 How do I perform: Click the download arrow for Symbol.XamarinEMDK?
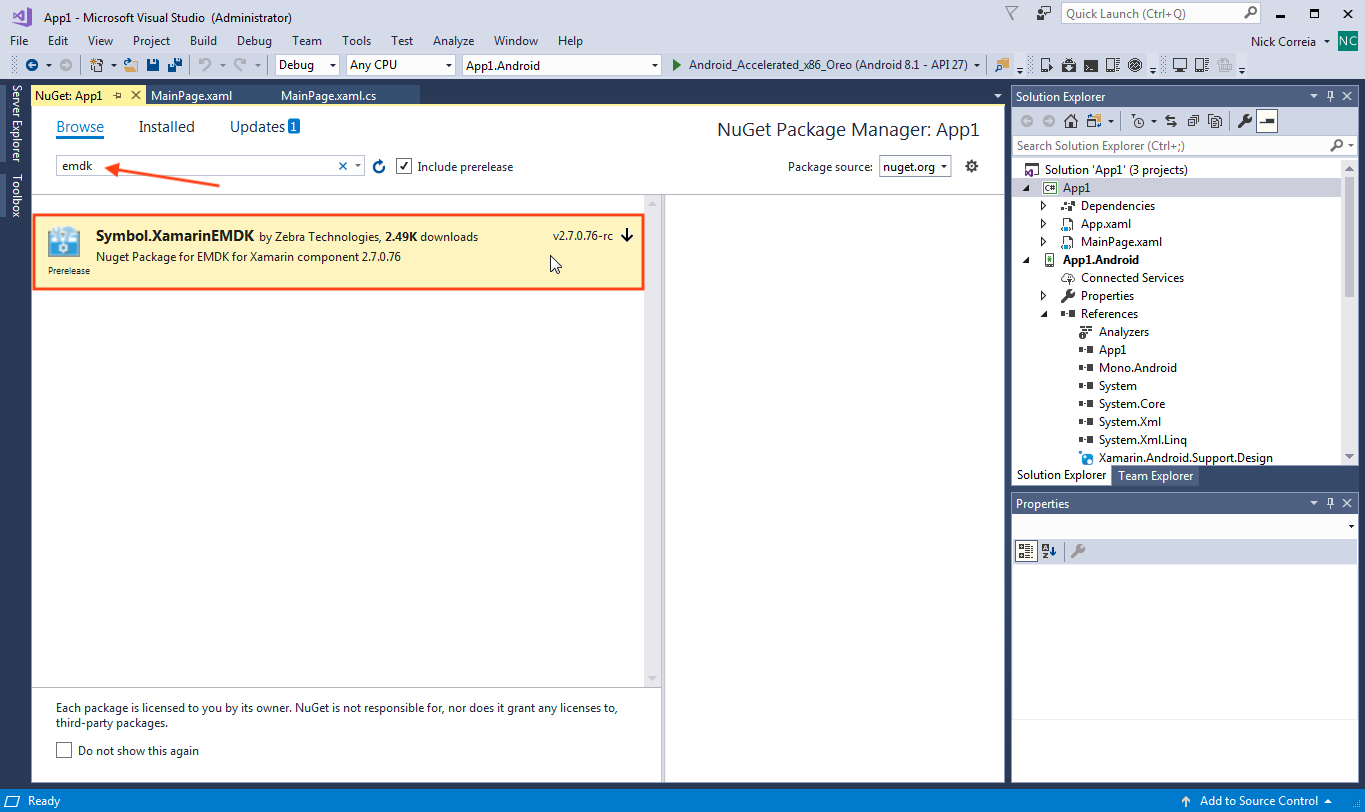click(x=627, y=236)
